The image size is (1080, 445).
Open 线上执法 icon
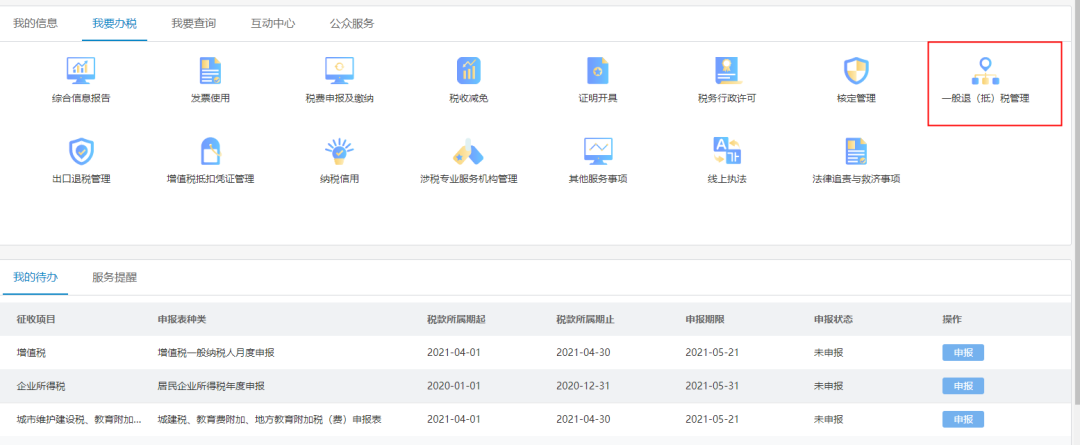(727, 152)
